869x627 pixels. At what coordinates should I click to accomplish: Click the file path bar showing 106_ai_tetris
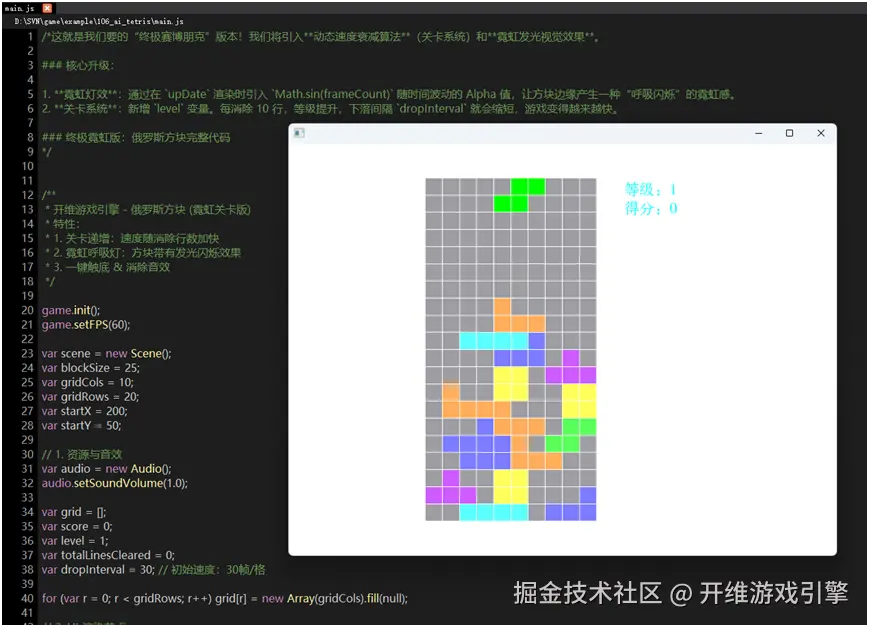tap(100, 21)
